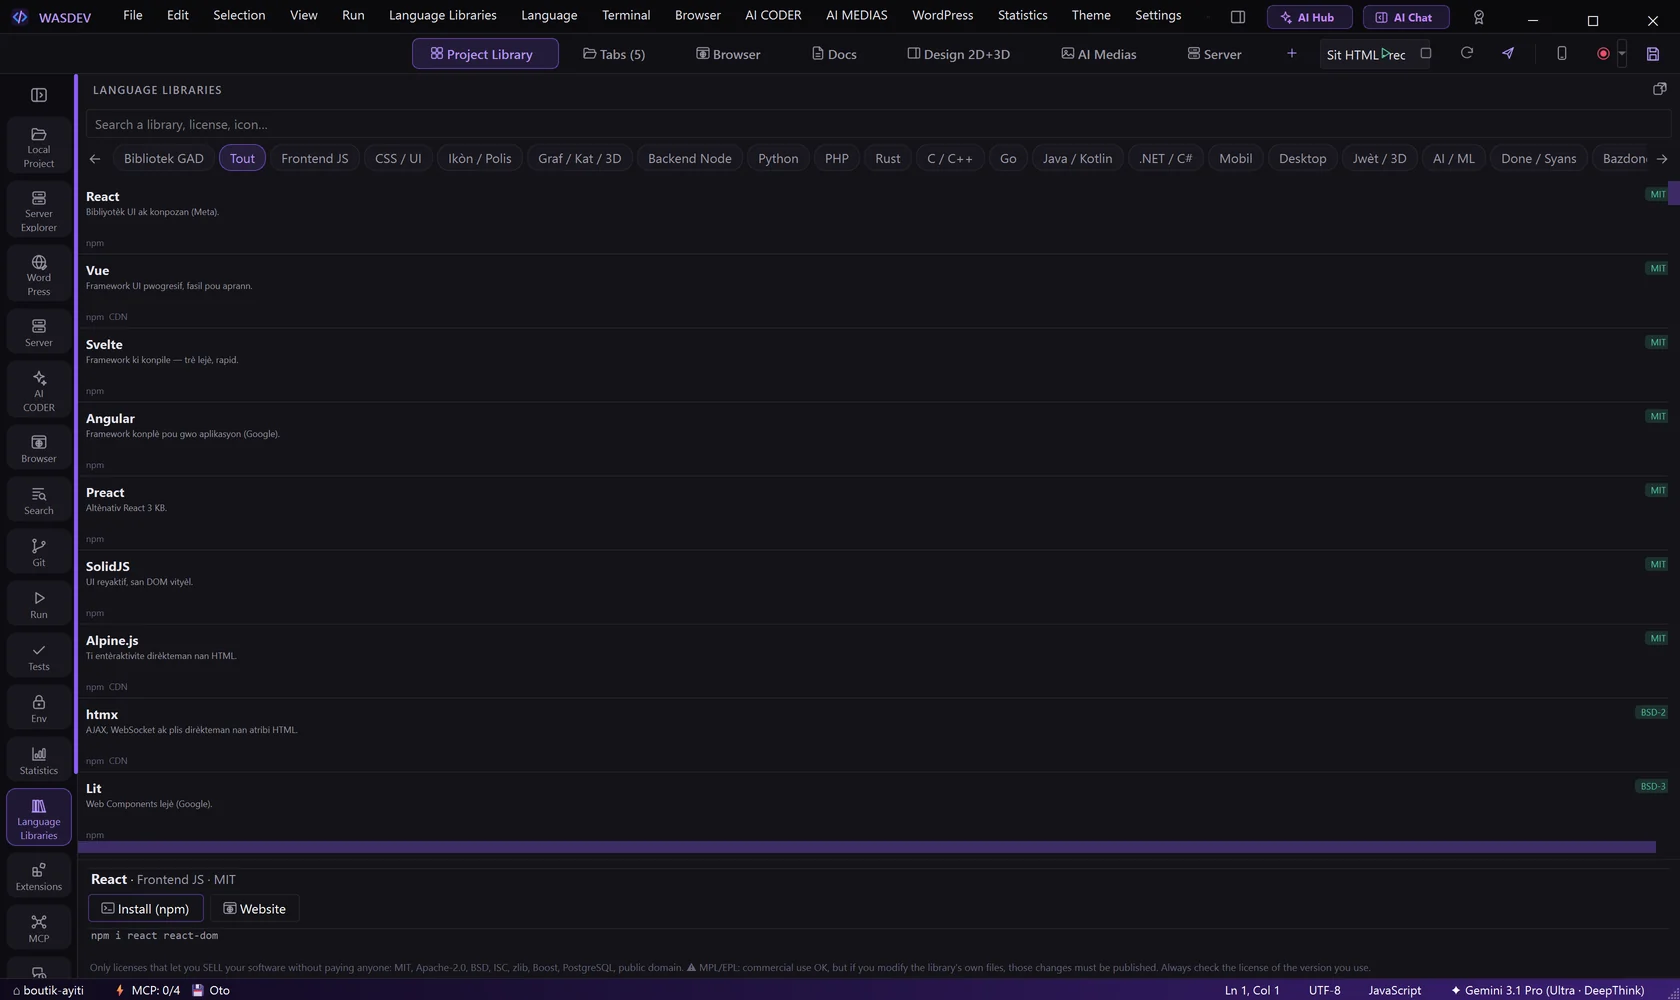
Task: Open the Local Project sidebar panel
Action: click(39, 147)
